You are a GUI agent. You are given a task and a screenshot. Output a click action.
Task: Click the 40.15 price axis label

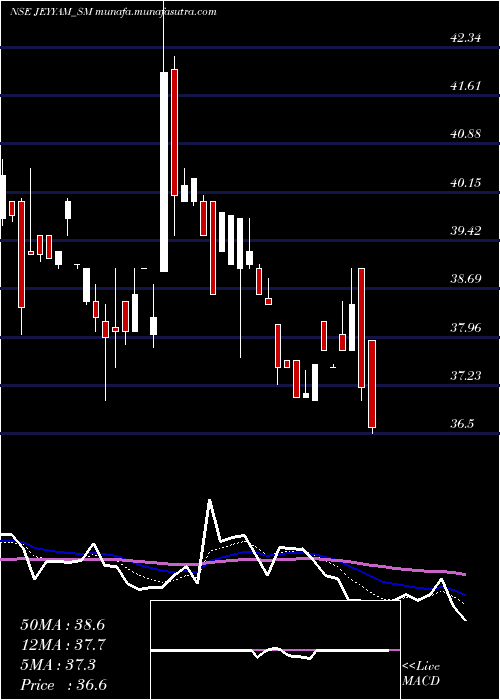(x=466, y=183)
